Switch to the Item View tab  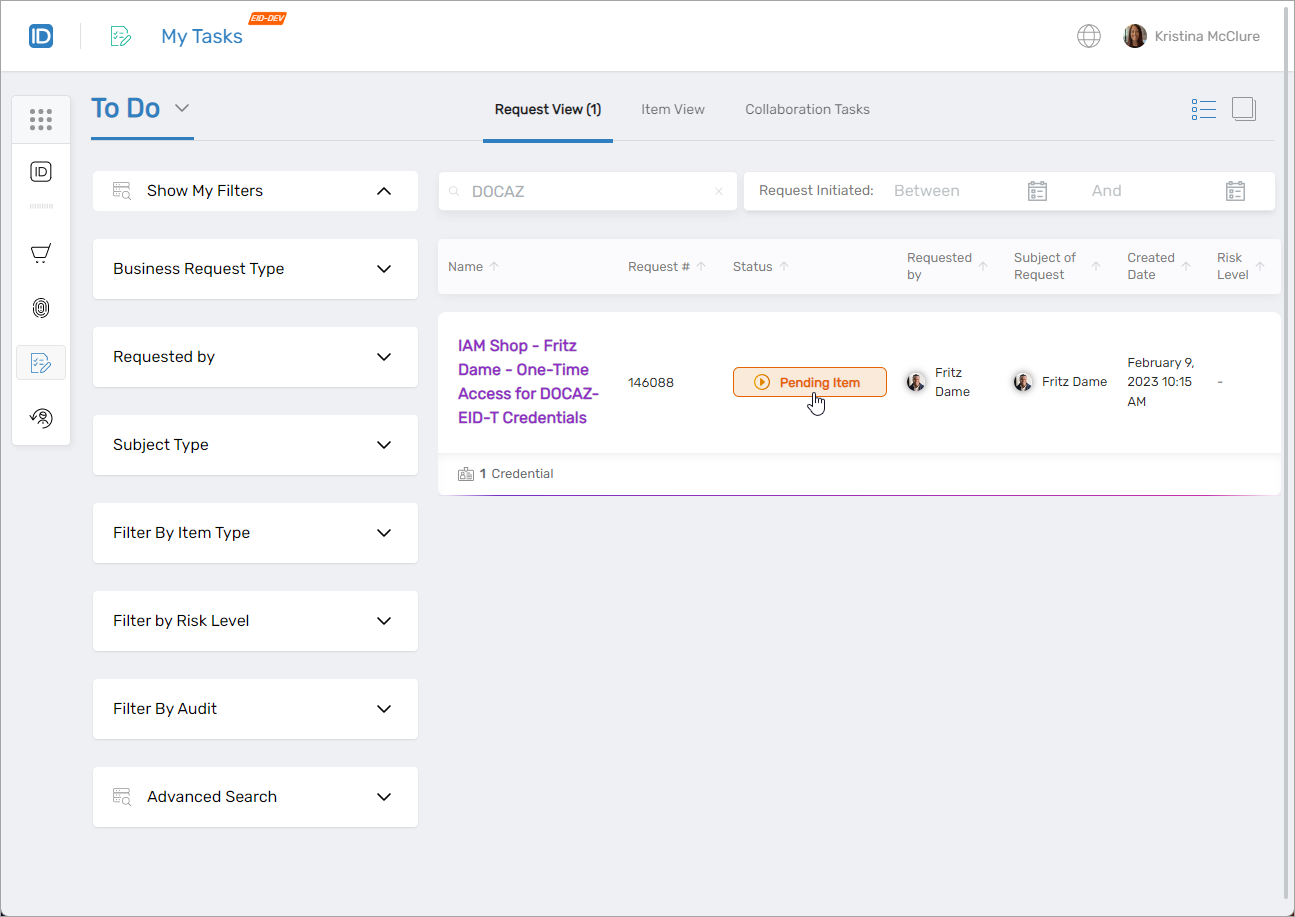pos(672,109)
